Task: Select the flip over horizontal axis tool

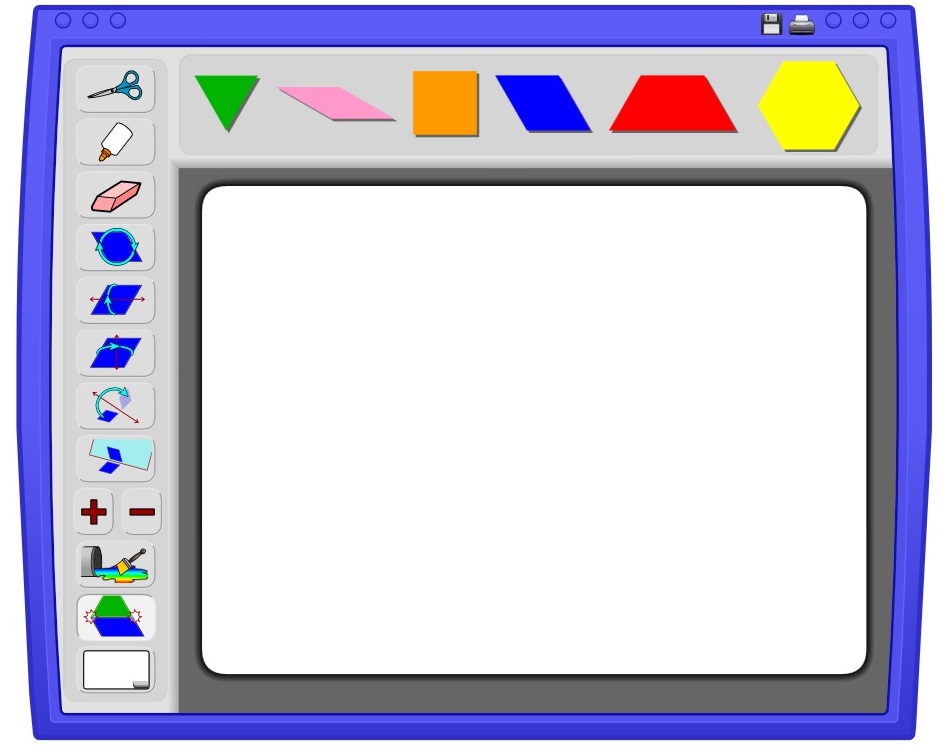Action: point(115,300)
